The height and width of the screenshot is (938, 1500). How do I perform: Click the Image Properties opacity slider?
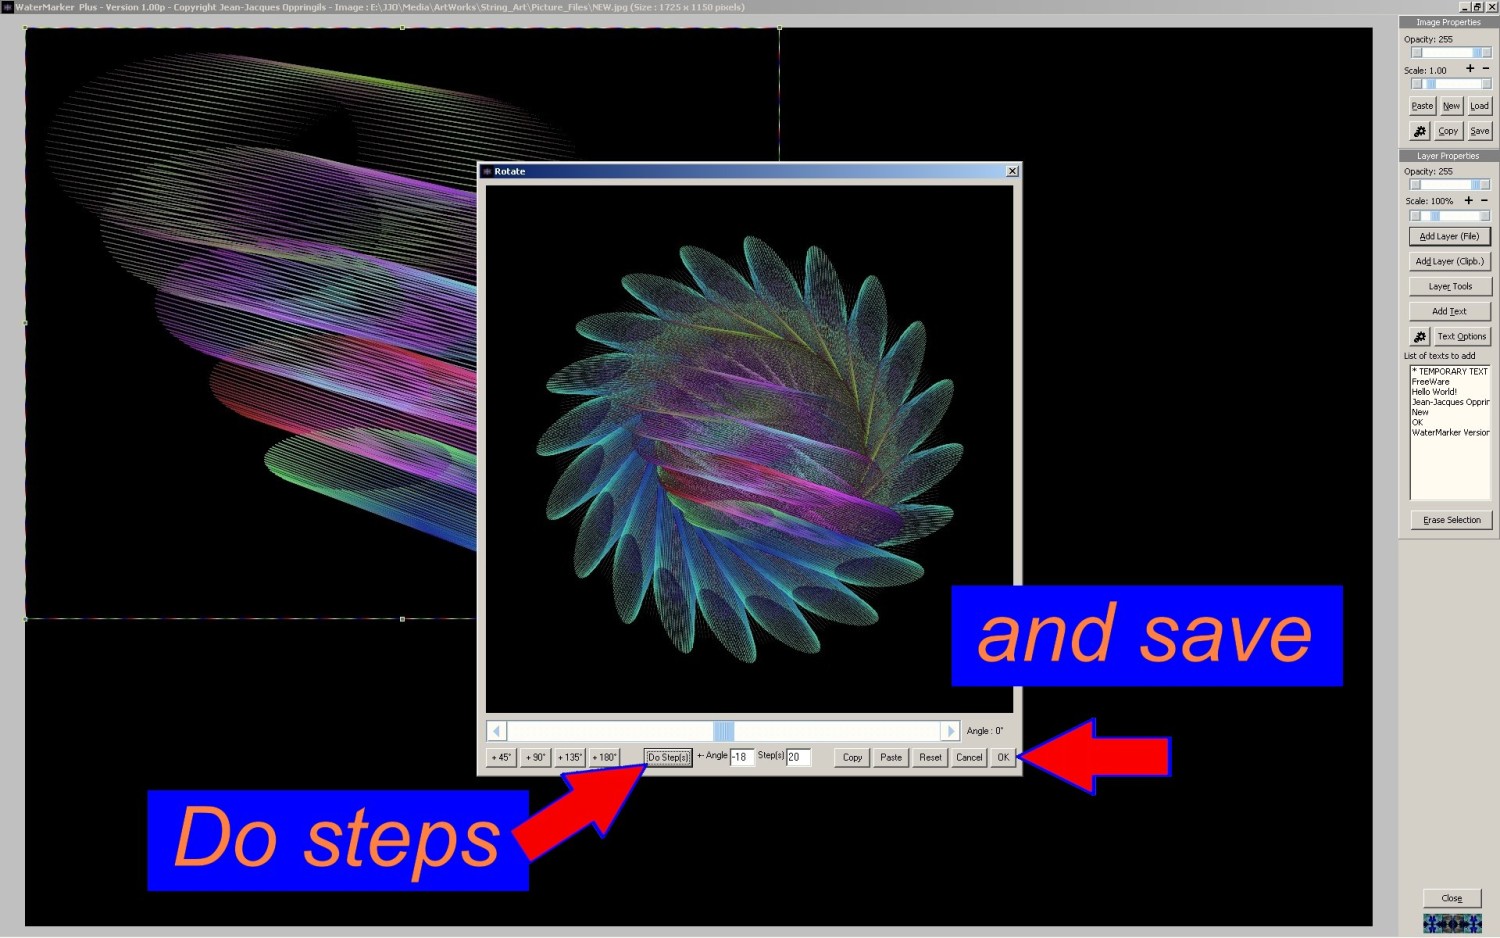tap(1450, 53)
